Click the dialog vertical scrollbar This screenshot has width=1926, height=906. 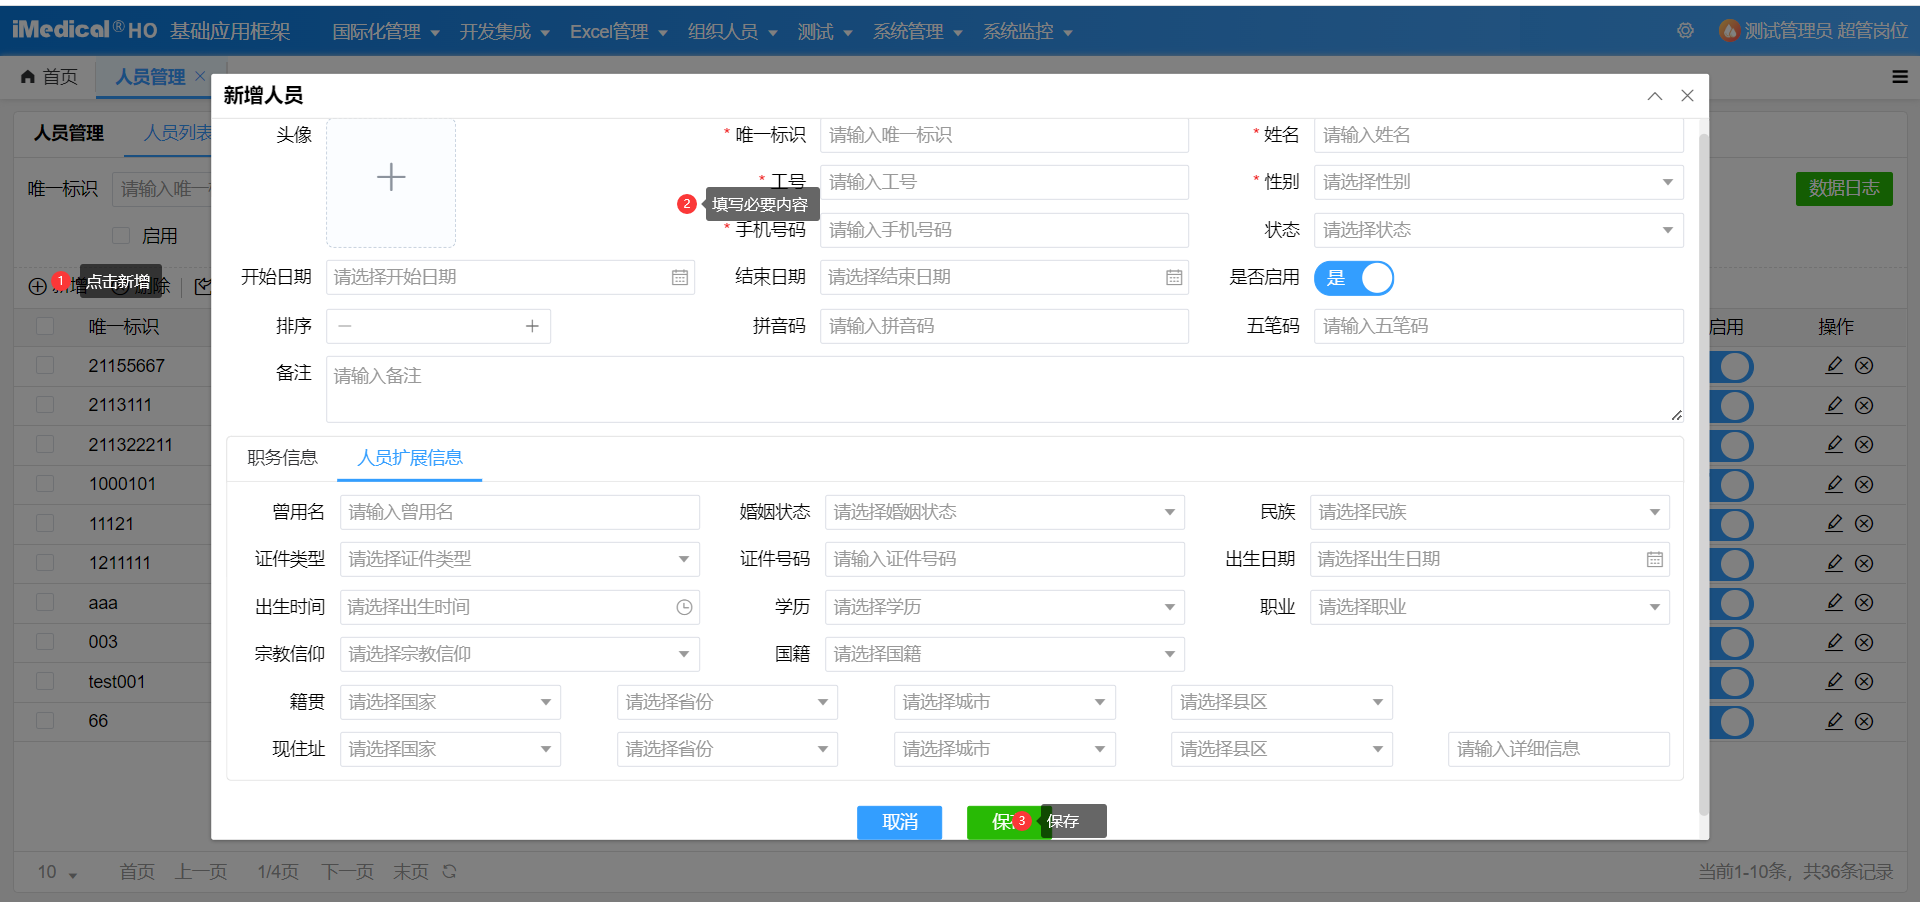click(x=1703, y=475)
